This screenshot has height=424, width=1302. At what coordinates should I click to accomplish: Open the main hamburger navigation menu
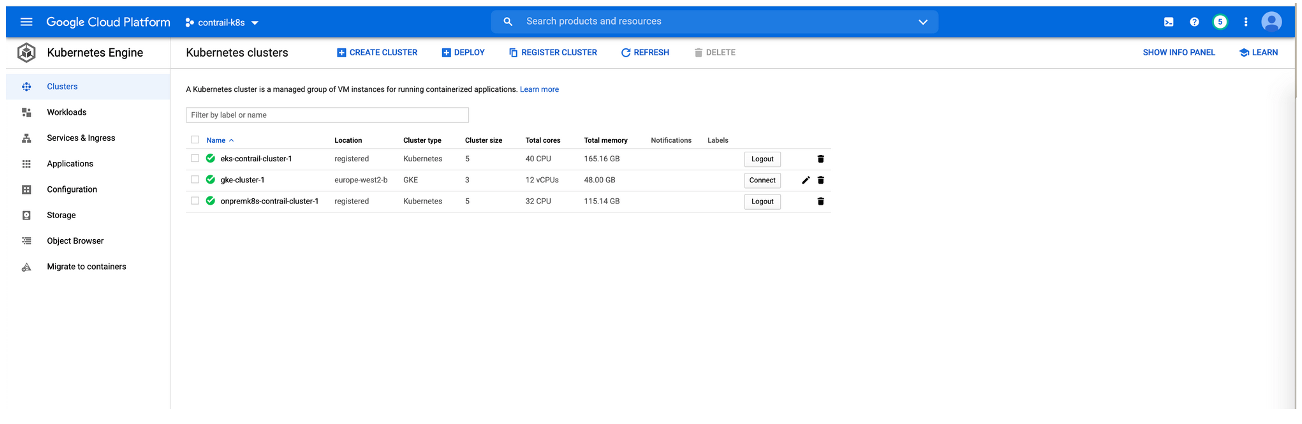click(27, 22)
